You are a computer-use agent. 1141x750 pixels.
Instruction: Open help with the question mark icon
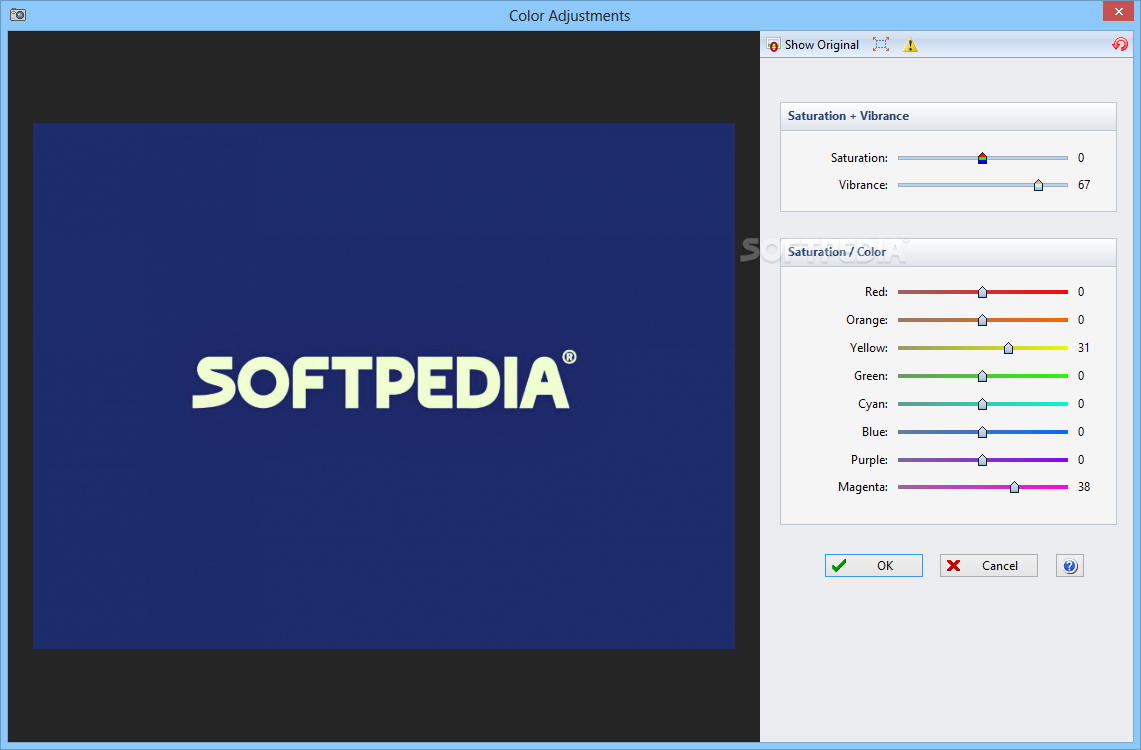[1070, 566]
